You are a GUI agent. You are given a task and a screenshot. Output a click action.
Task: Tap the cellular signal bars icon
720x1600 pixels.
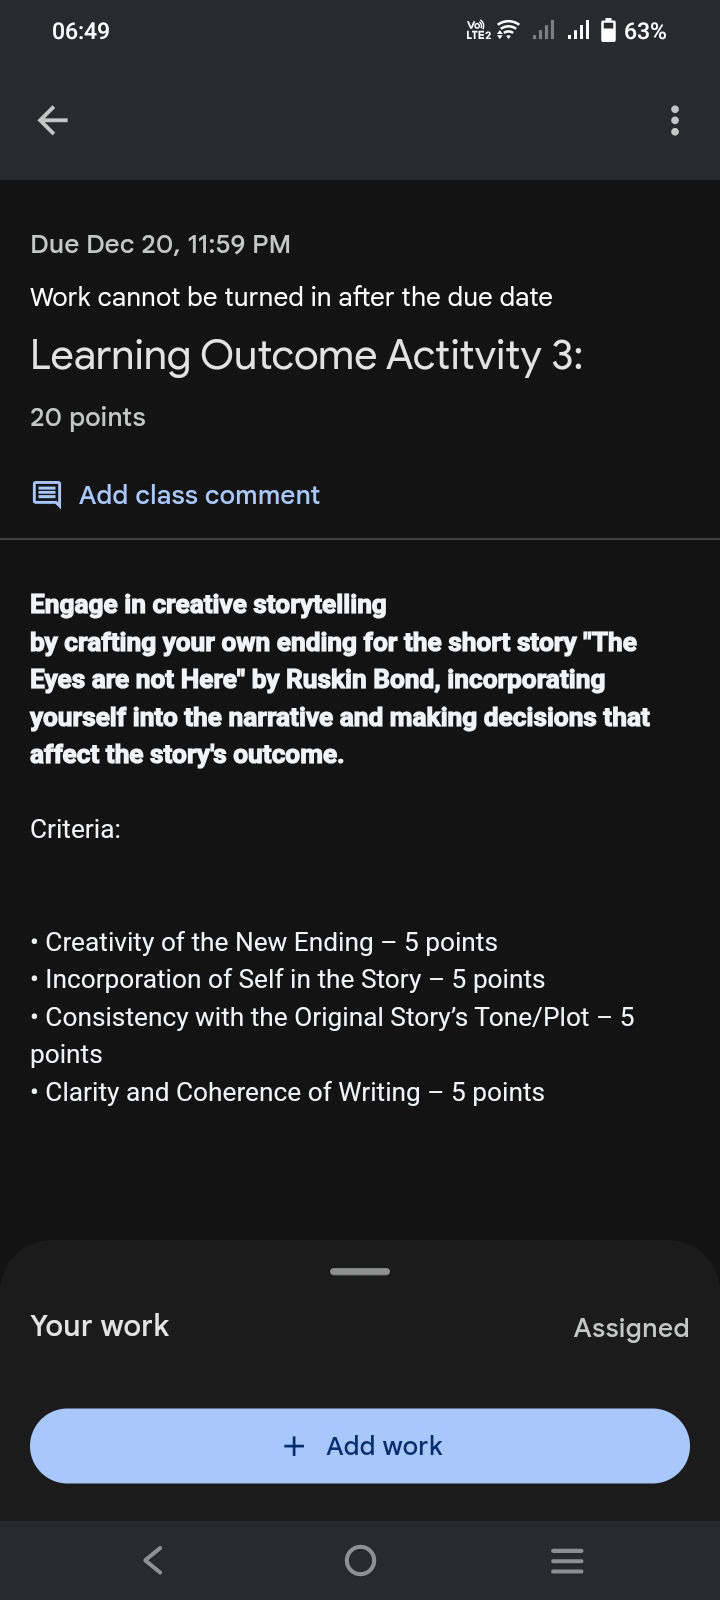[x=577, y=31]
